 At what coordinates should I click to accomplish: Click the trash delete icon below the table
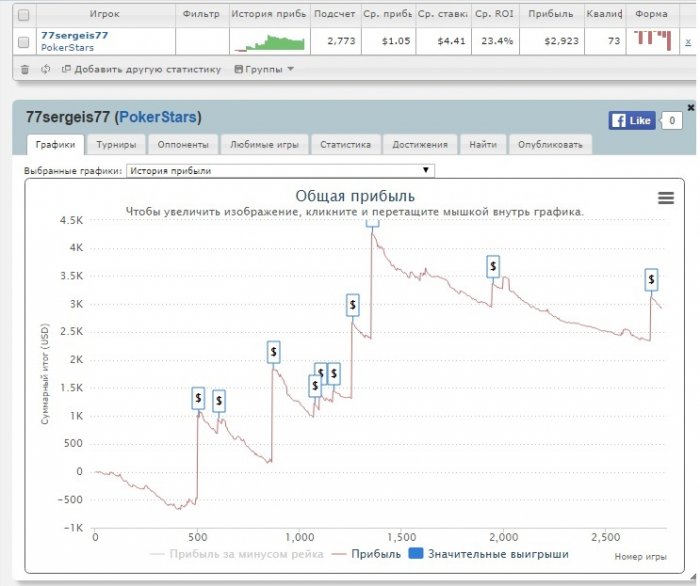(x=25, y=69)
